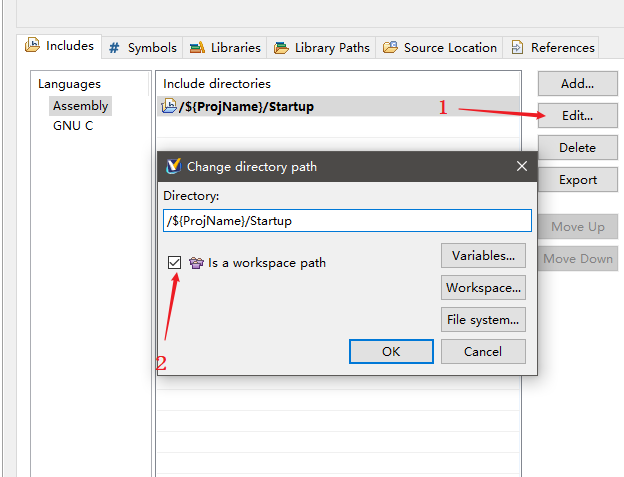Open the References tab
The width and height of the screenshot is (624, 477).
pos(553,47)
